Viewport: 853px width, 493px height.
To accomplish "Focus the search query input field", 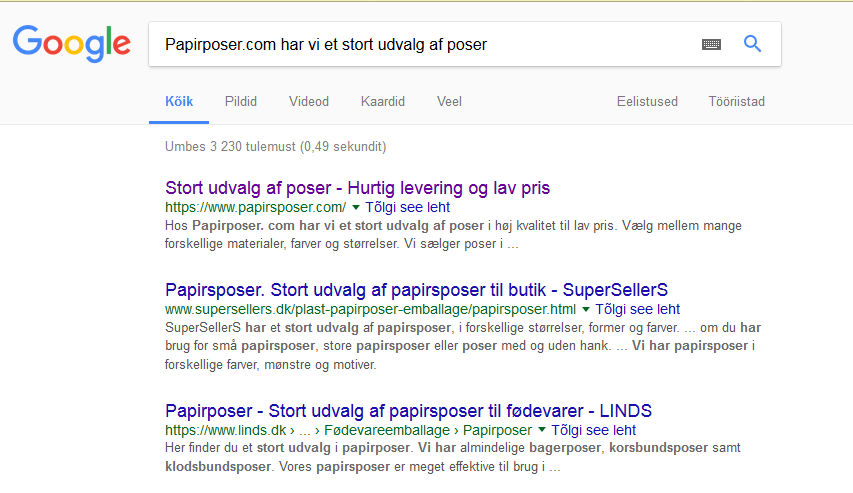I will pos(424,45).
